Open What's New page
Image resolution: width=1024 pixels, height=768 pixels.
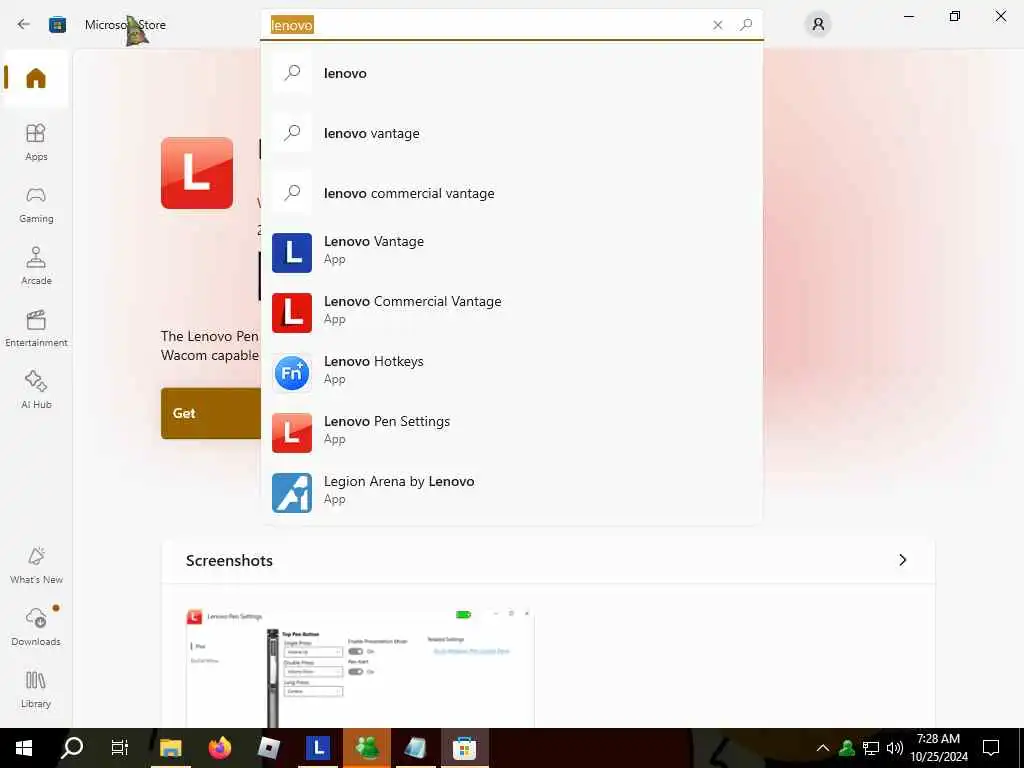pyautogui.click(x=36, y=566)
